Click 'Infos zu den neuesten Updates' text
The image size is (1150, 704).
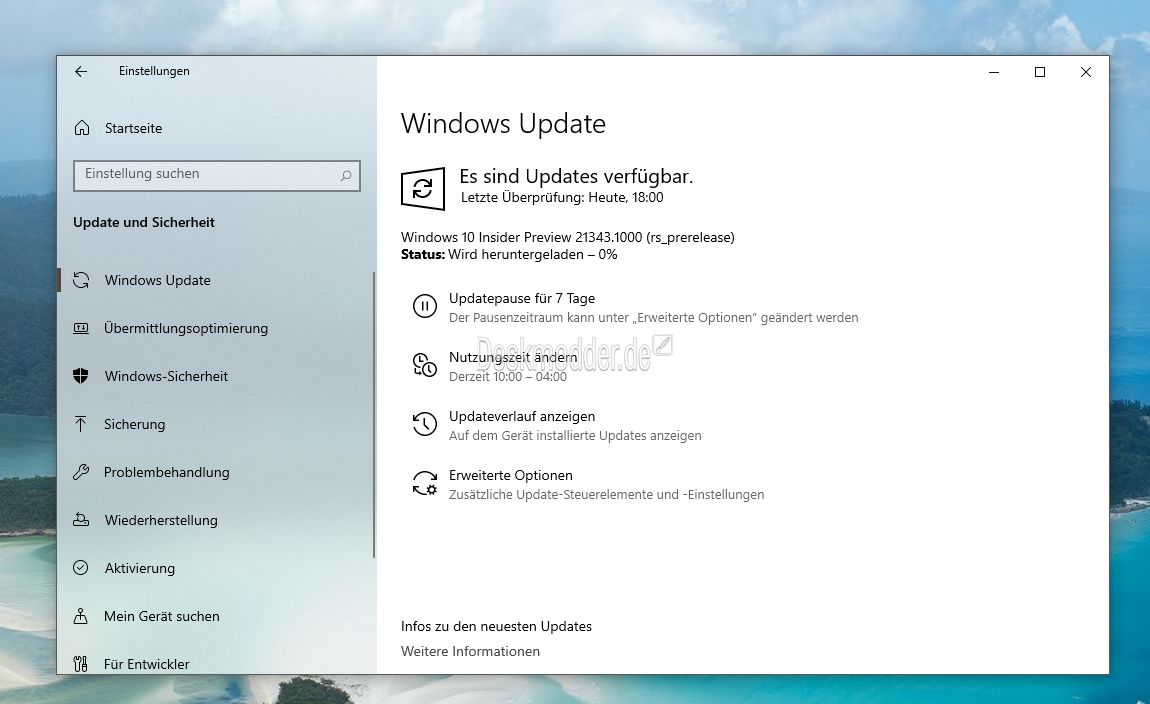[496, 626]
